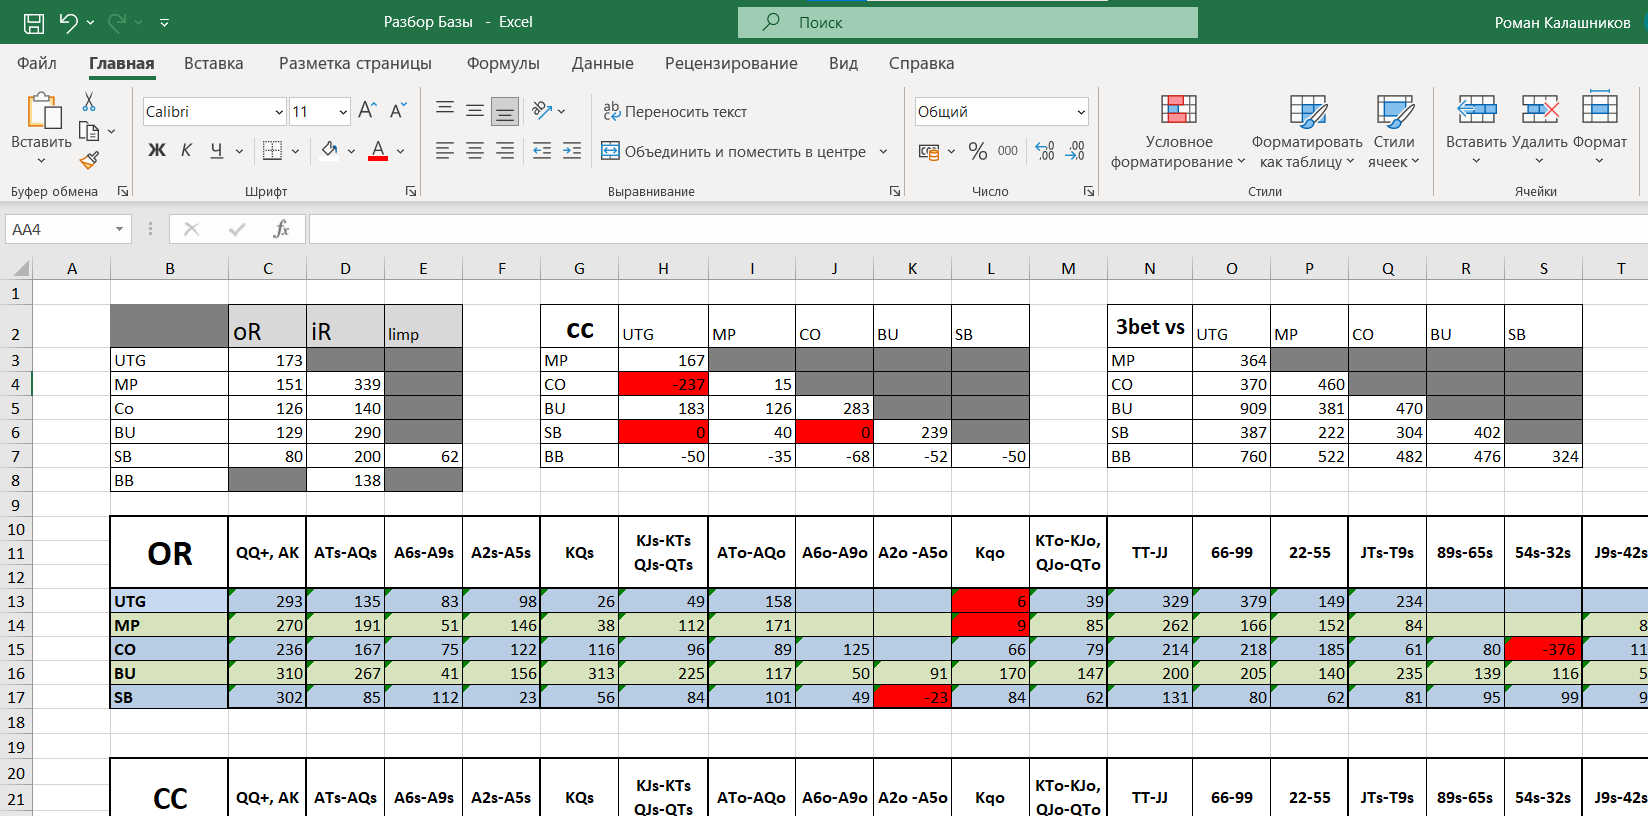Decrease decimal places

(x=1075, y=151)
